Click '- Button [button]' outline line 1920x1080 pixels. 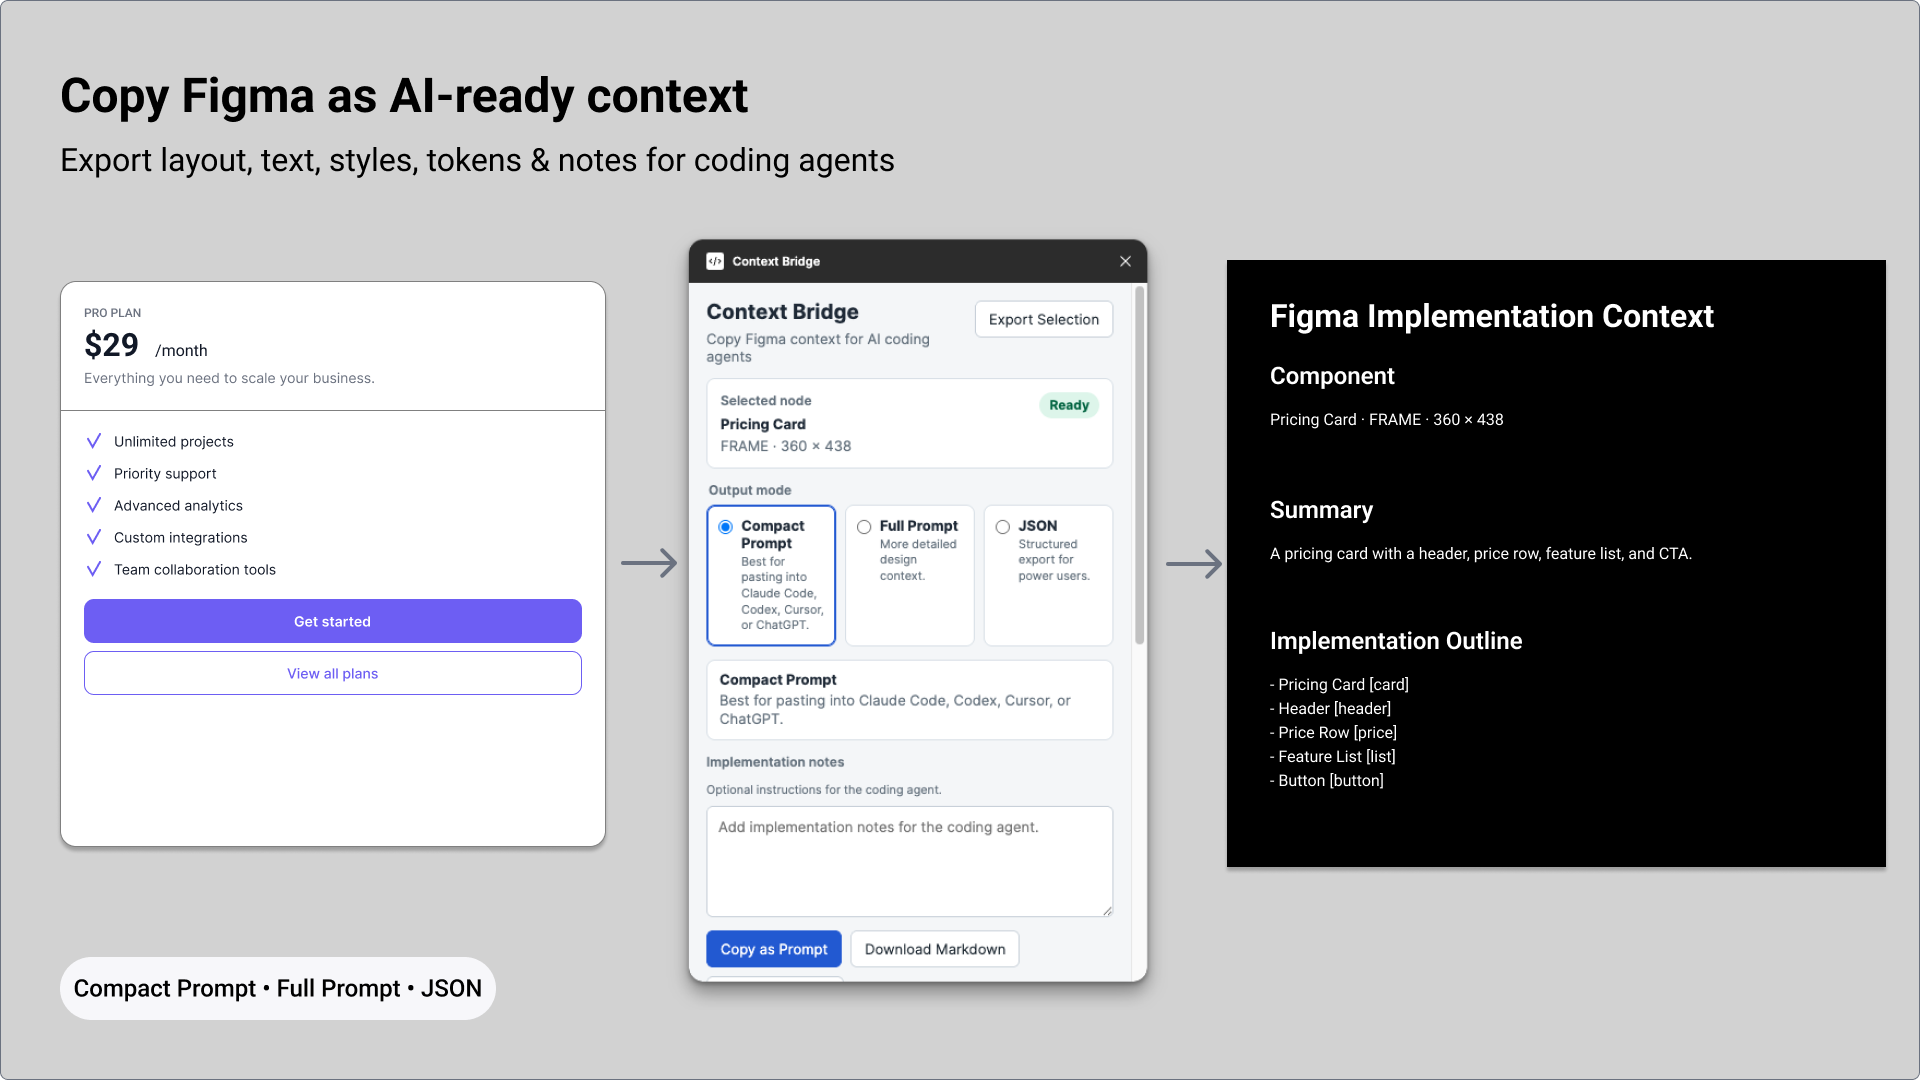[1327, 780]
